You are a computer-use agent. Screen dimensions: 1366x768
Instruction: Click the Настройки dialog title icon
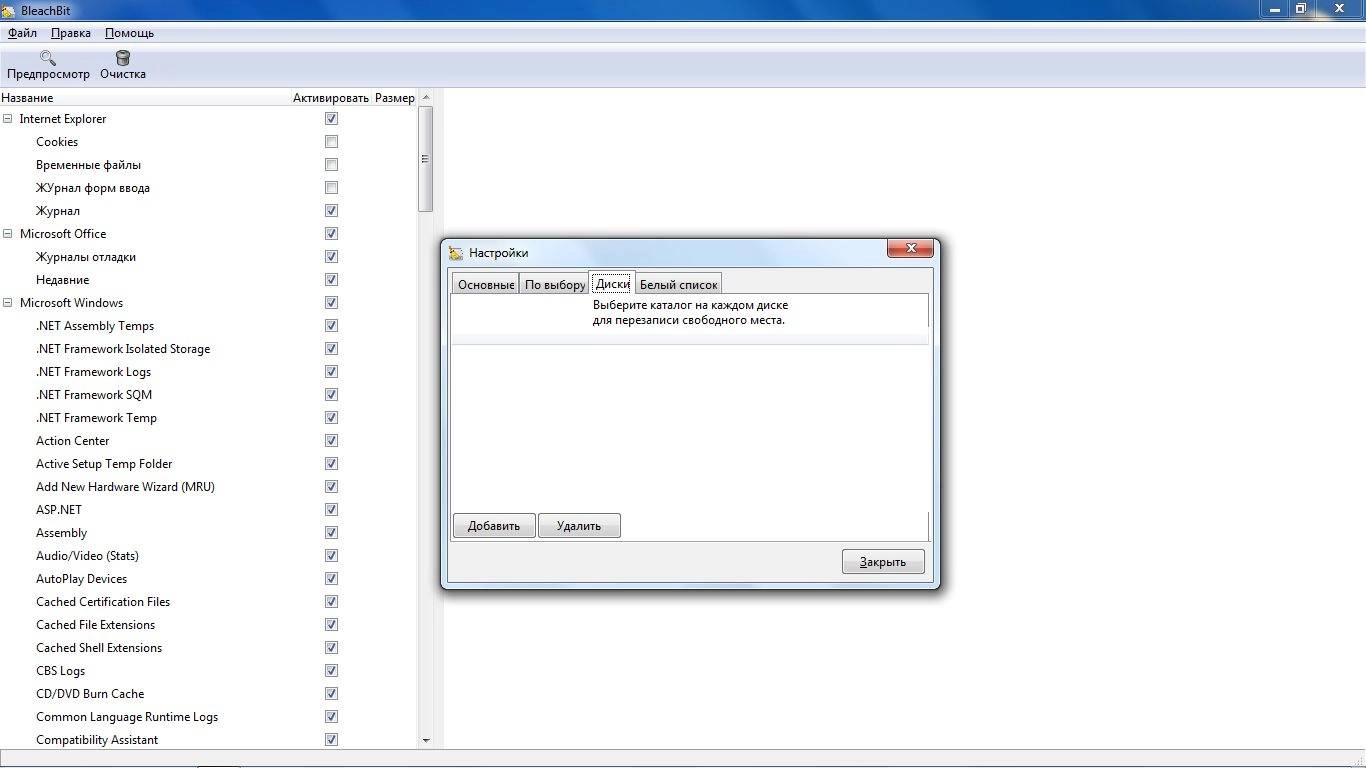click(456, 253)
